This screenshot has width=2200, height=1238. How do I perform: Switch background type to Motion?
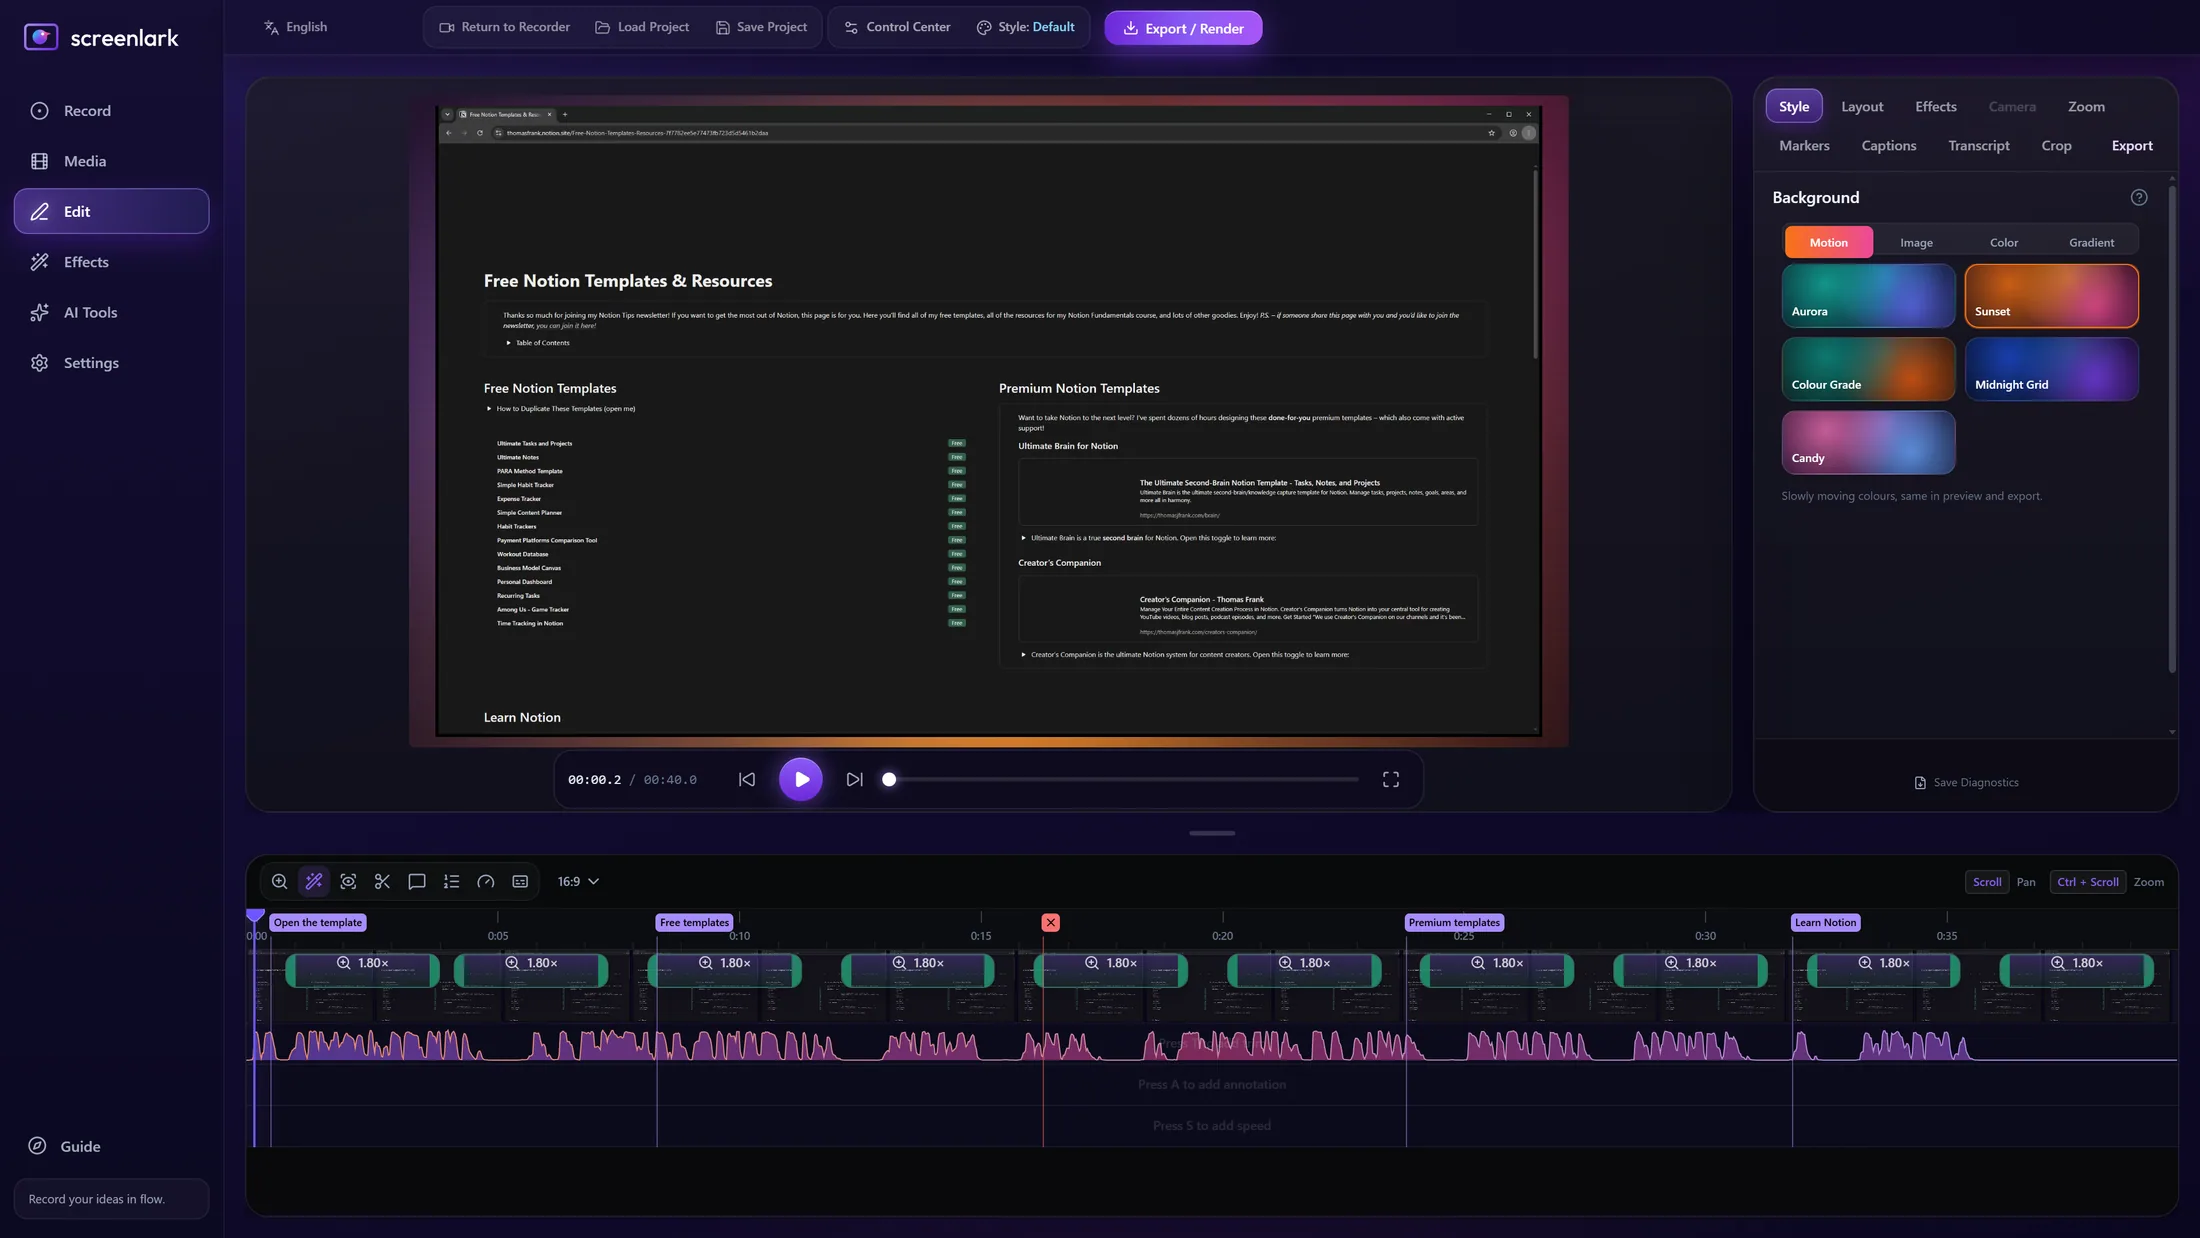[x=1828, y=243]
